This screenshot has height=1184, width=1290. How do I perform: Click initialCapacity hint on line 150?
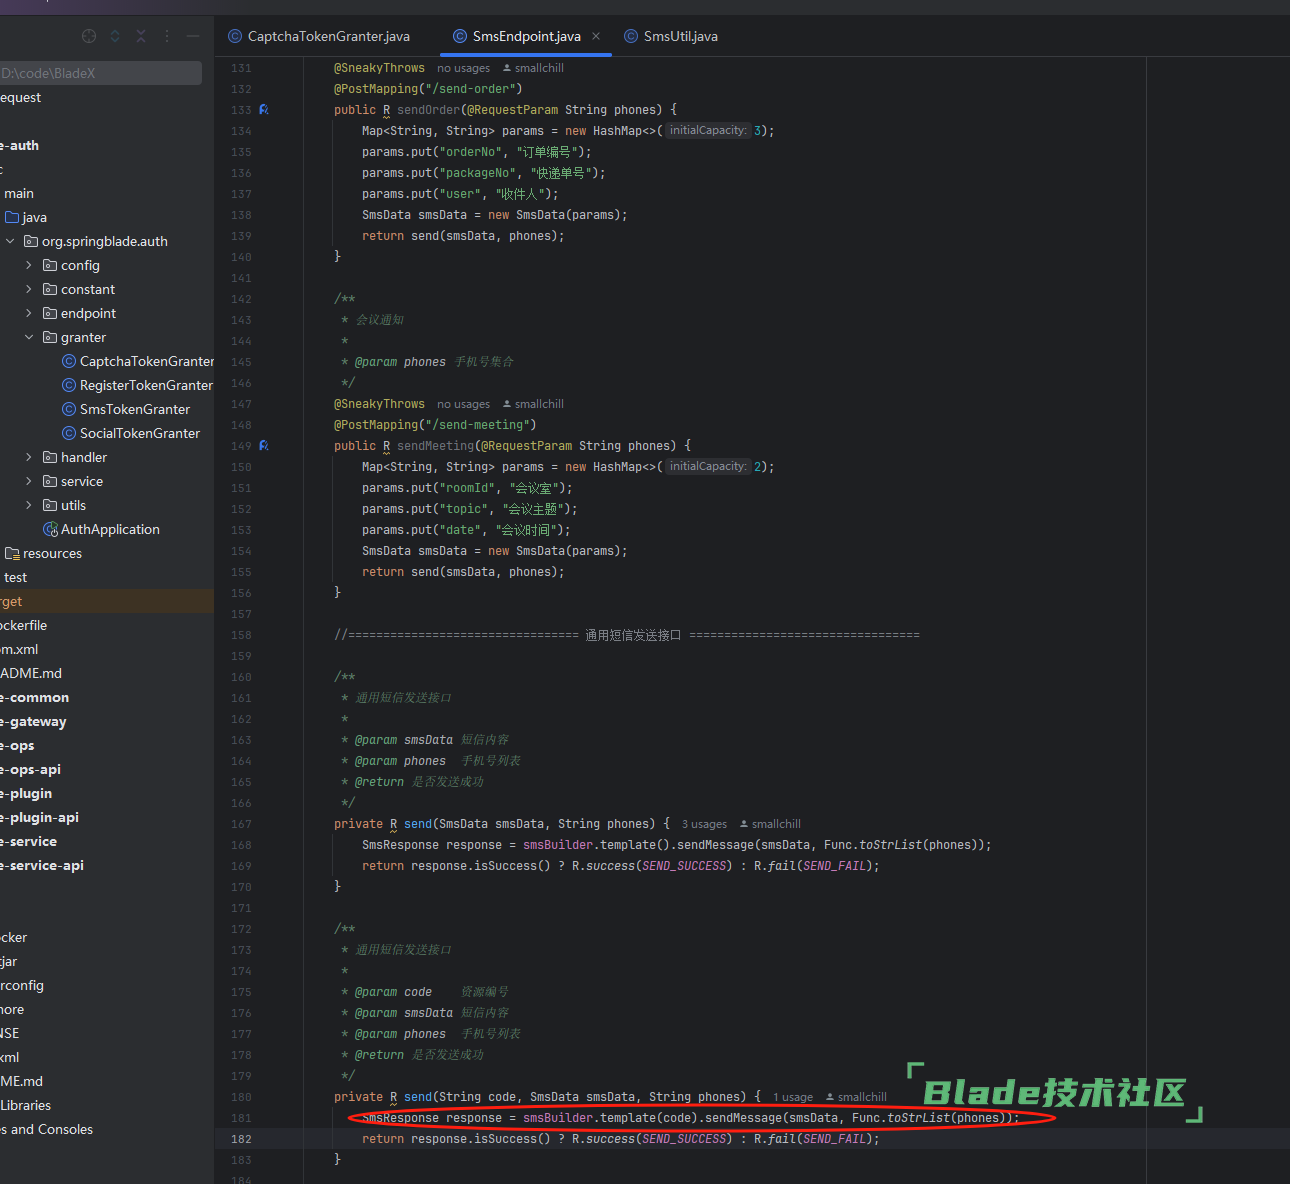click(x=708, y=467)
